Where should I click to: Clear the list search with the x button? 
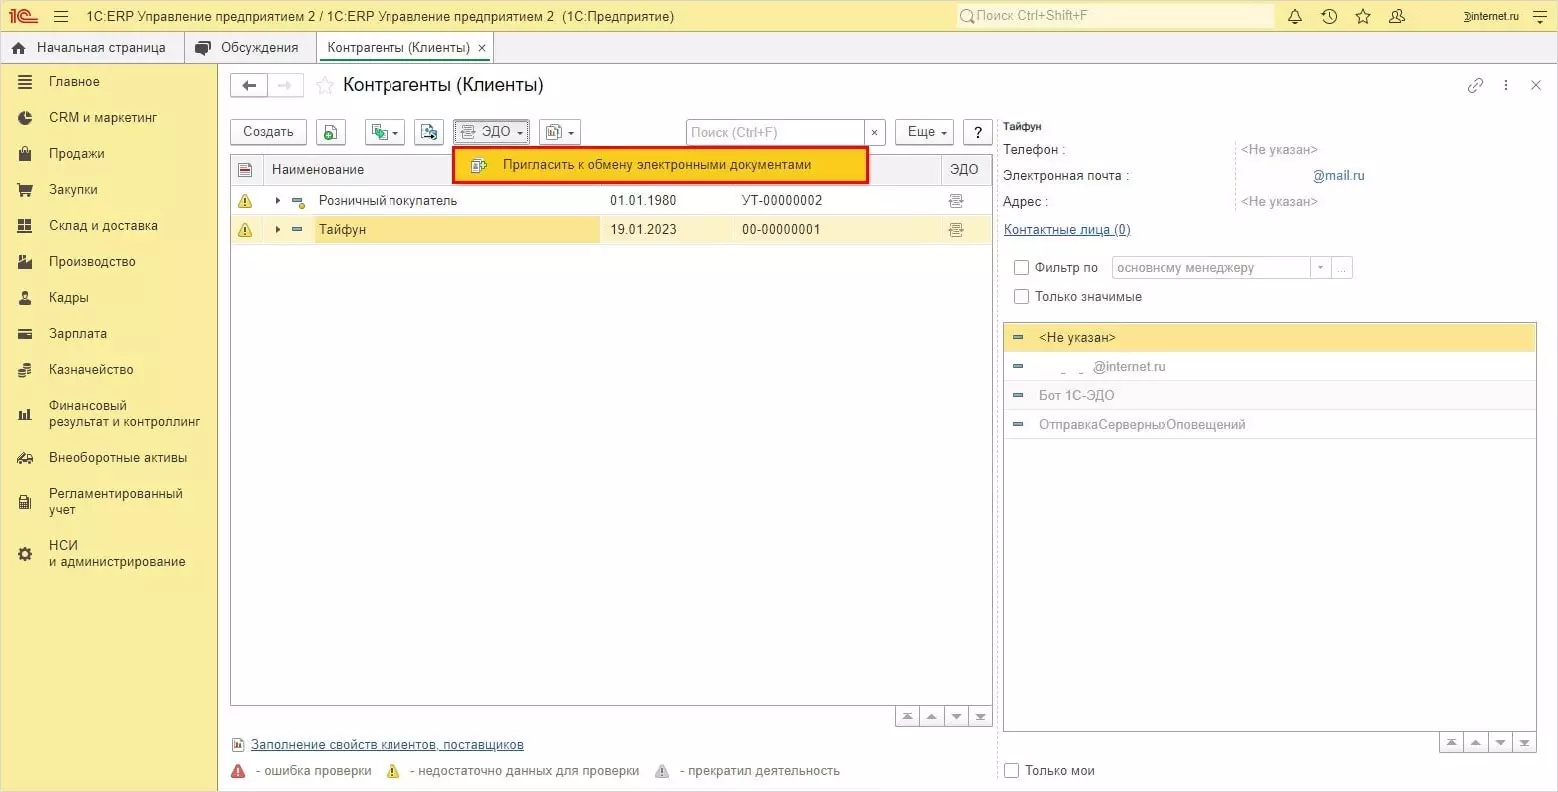(x=875, y=132)
